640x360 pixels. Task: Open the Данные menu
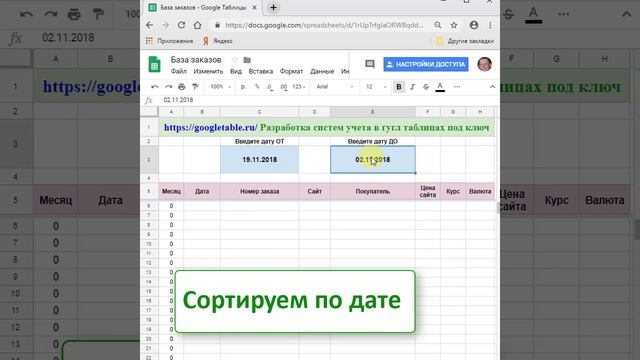click(x=322, y=71)
